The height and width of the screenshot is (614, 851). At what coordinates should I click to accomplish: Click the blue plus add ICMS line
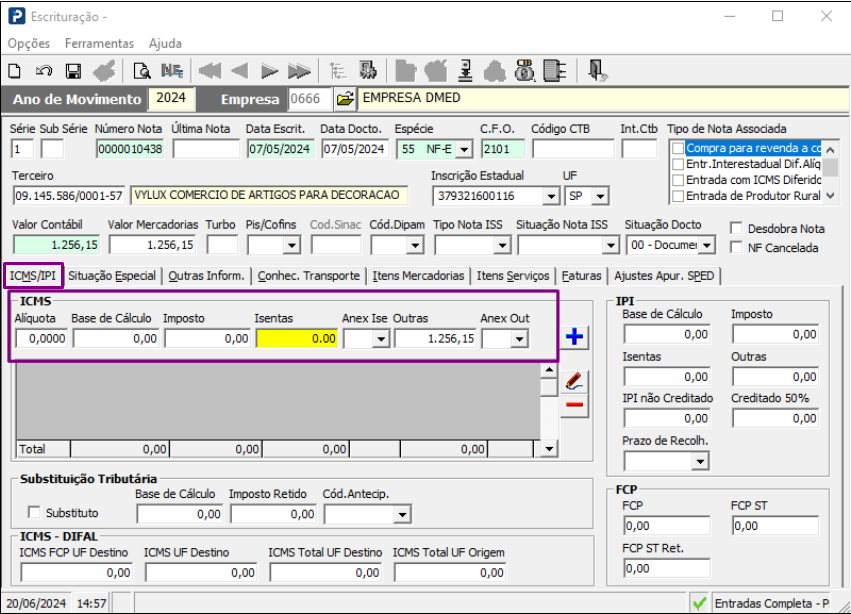point(574,337)
